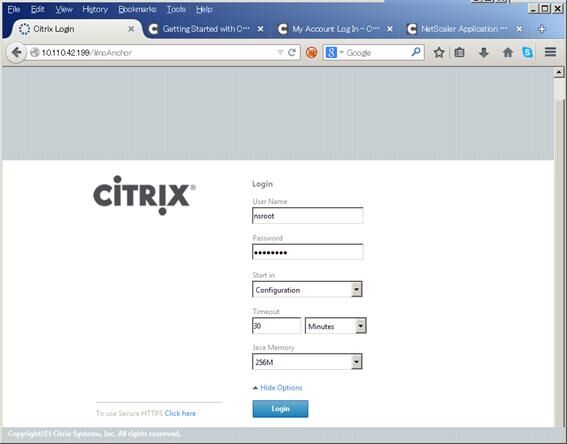Screen dimensions: 567x444
Task: Switch to the NetScaler Application tab
Action: pos(464,29)
